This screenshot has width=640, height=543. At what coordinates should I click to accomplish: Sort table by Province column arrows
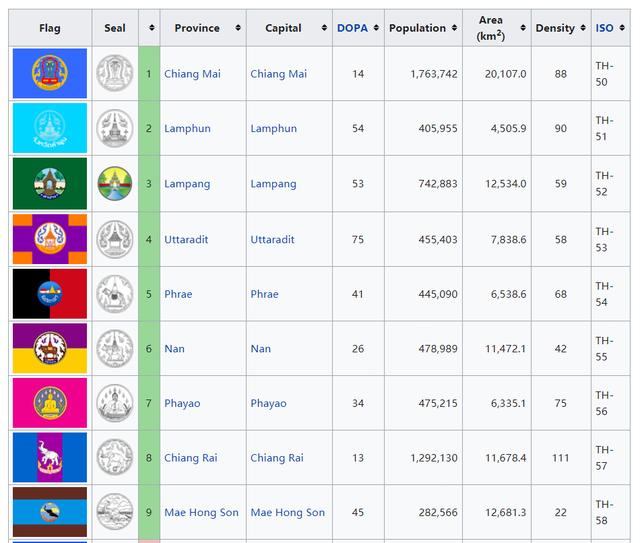click(x=238, y=28)
